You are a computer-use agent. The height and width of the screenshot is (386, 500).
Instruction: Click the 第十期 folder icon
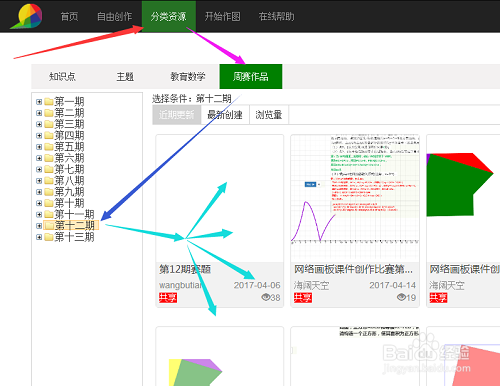tap(49, 203)
